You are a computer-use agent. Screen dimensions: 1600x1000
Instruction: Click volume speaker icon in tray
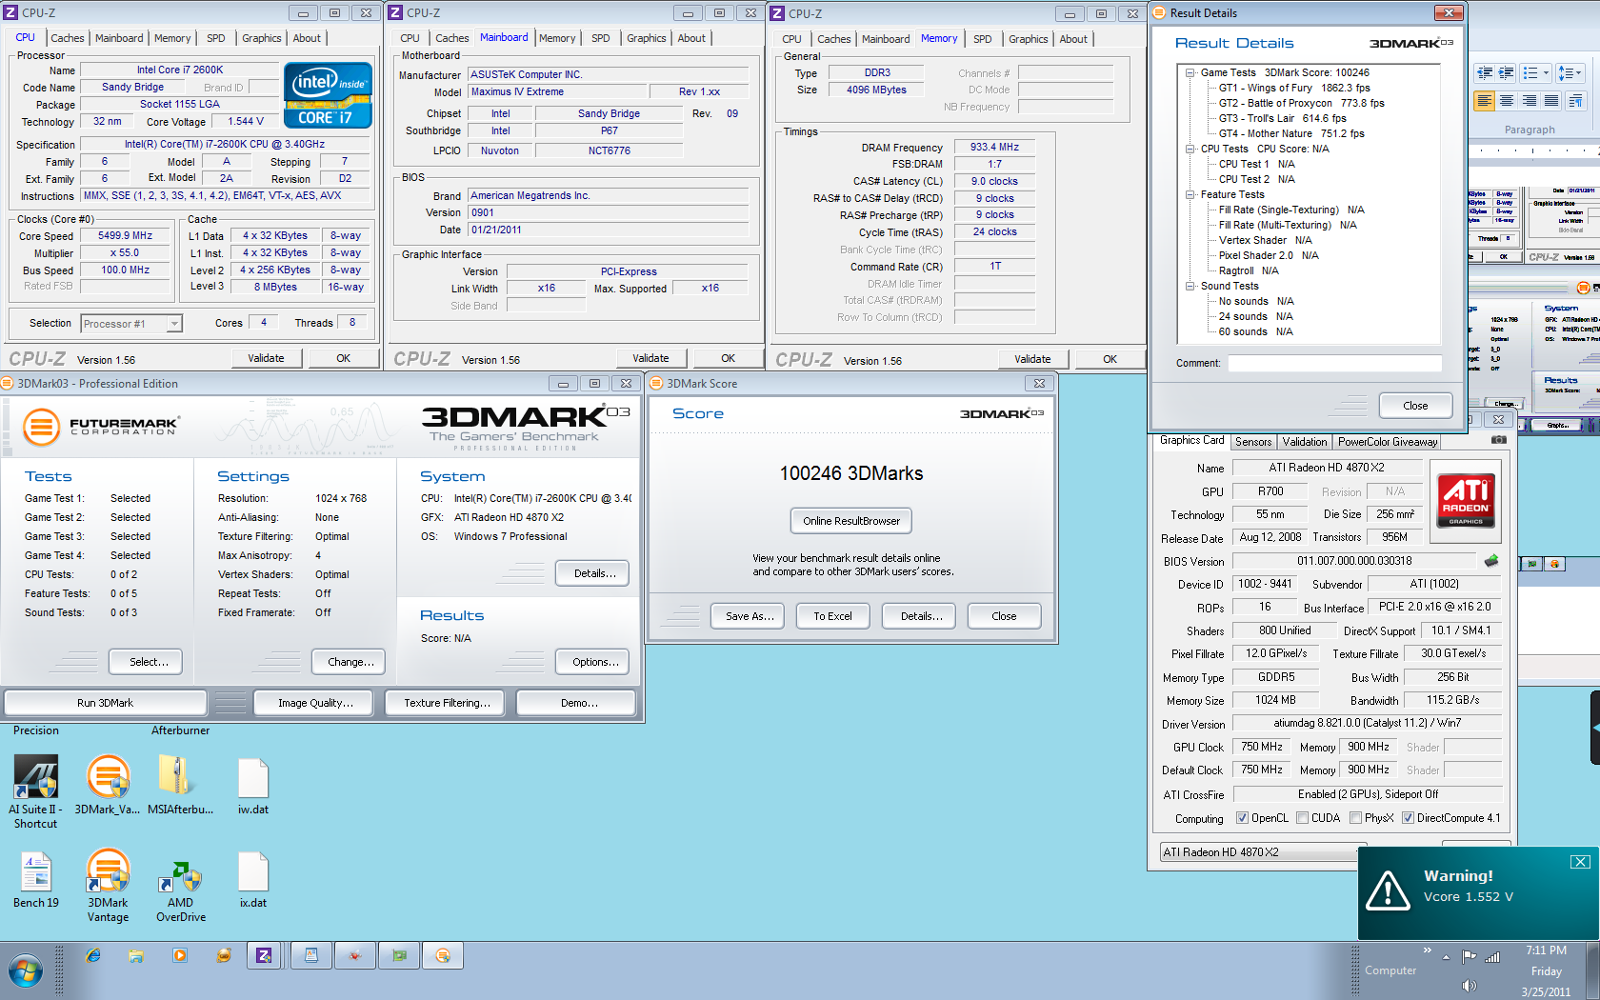pyautogui.click(x=1468, y=986)
